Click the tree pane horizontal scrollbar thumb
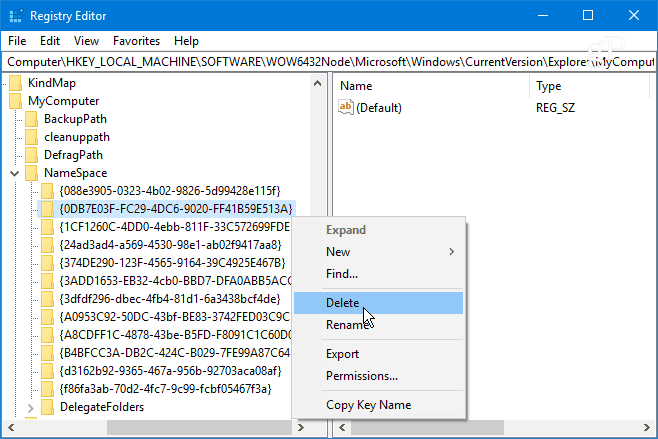658x439 pixels. tap(199, 428)
